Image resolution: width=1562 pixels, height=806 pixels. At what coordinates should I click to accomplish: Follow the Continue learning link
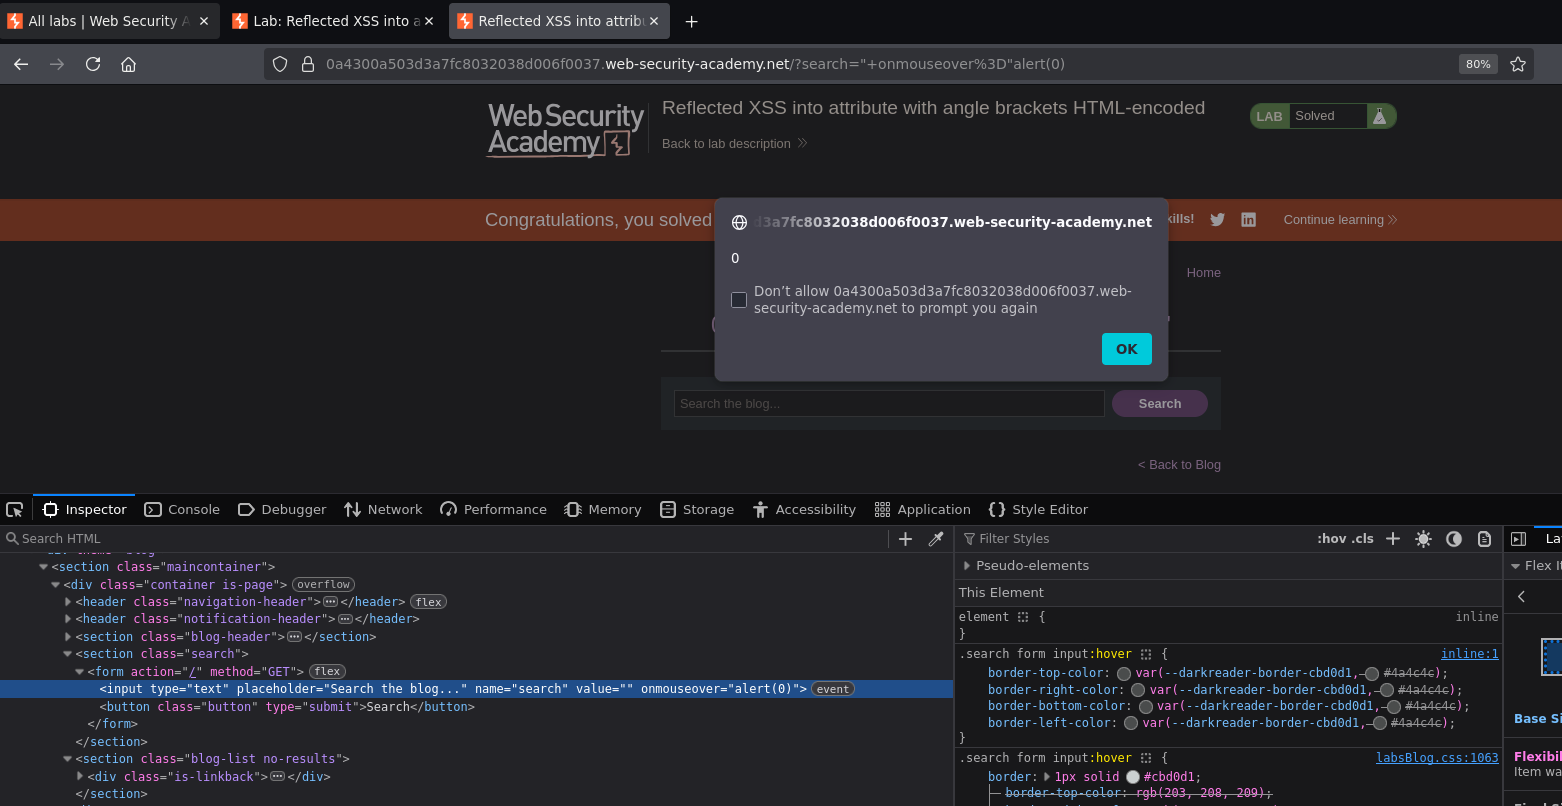(1340, 220)
